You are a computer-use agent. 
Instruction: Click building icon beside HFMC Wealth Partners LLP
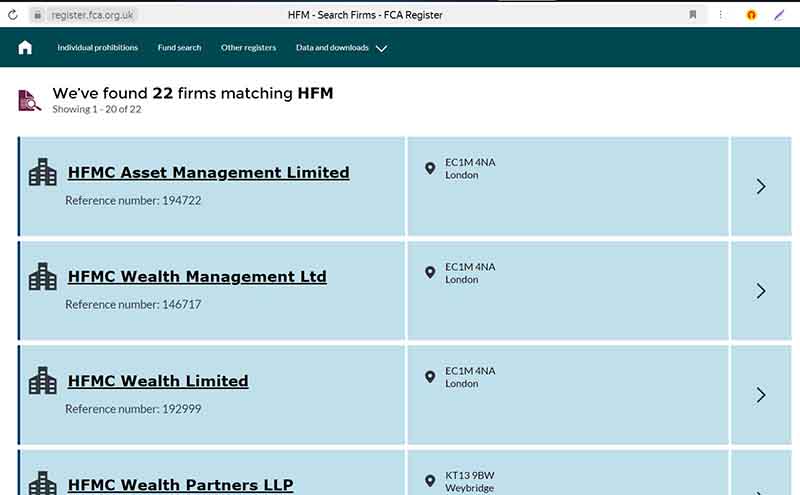tap(43, 483)
